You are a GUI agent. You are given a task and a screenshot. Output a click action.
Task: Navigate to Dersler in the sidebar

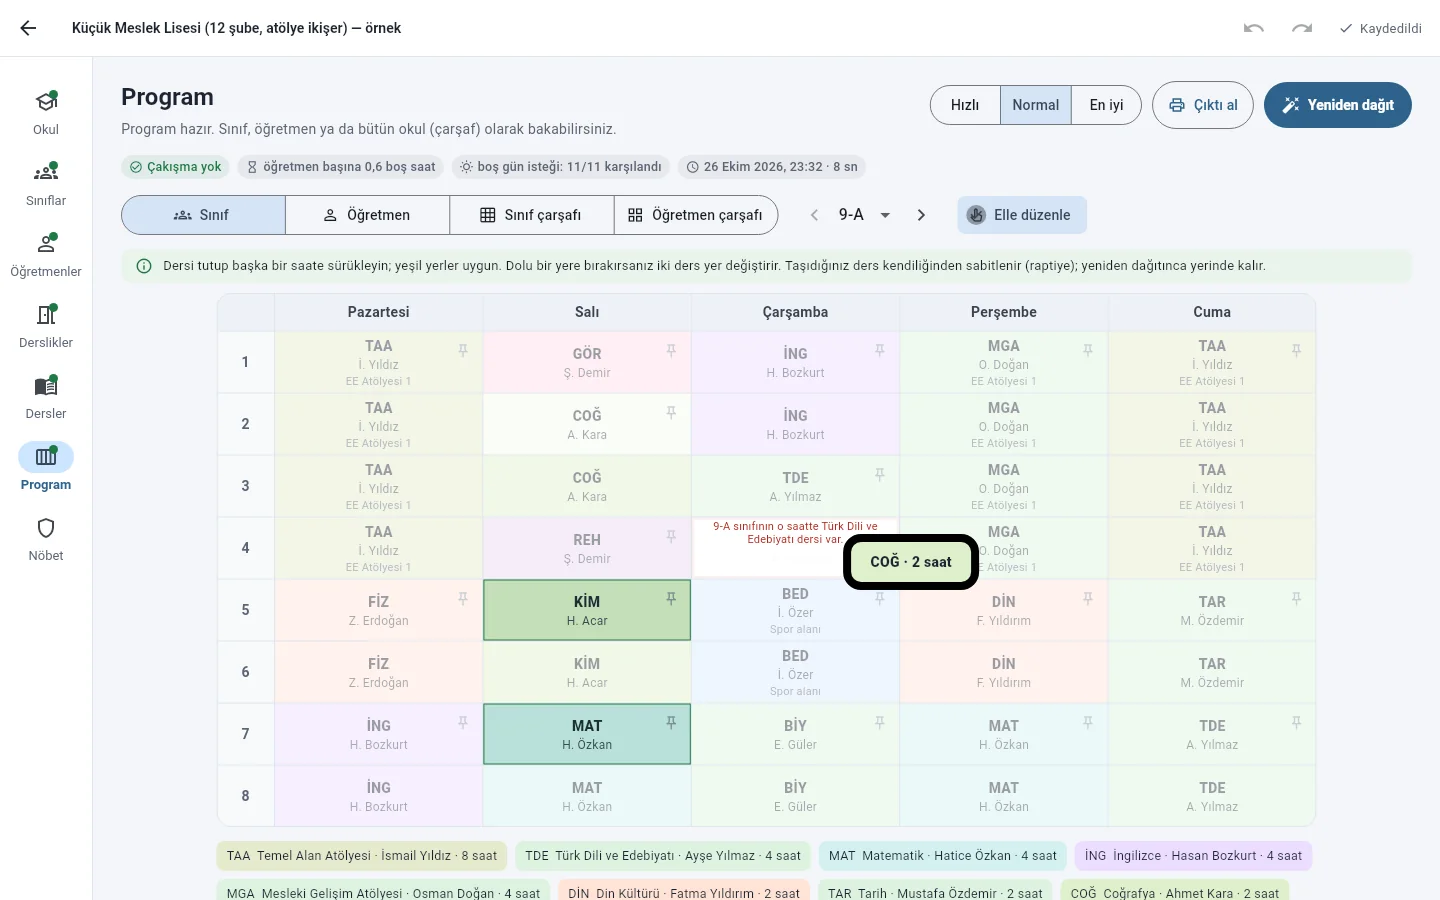46,396
